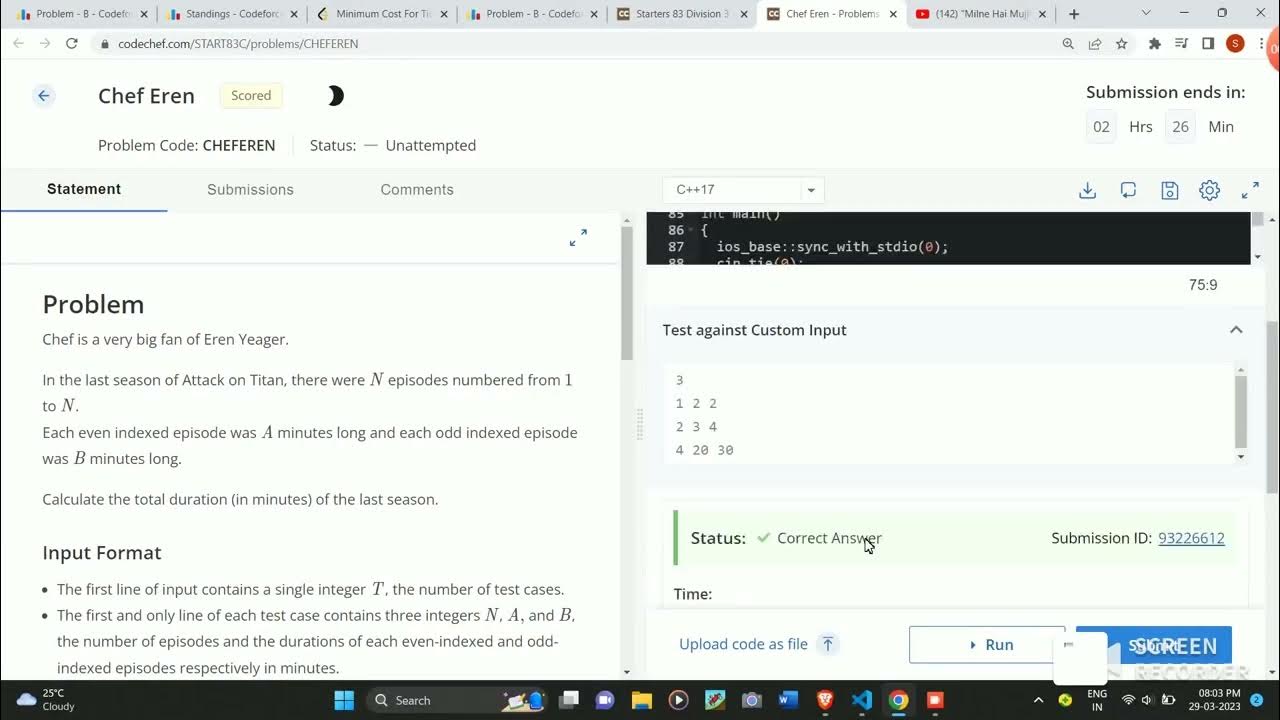This screenshot has height=720, width=1280.
Task: Toggle the browser side panel icon
Action: [1208, 44]
